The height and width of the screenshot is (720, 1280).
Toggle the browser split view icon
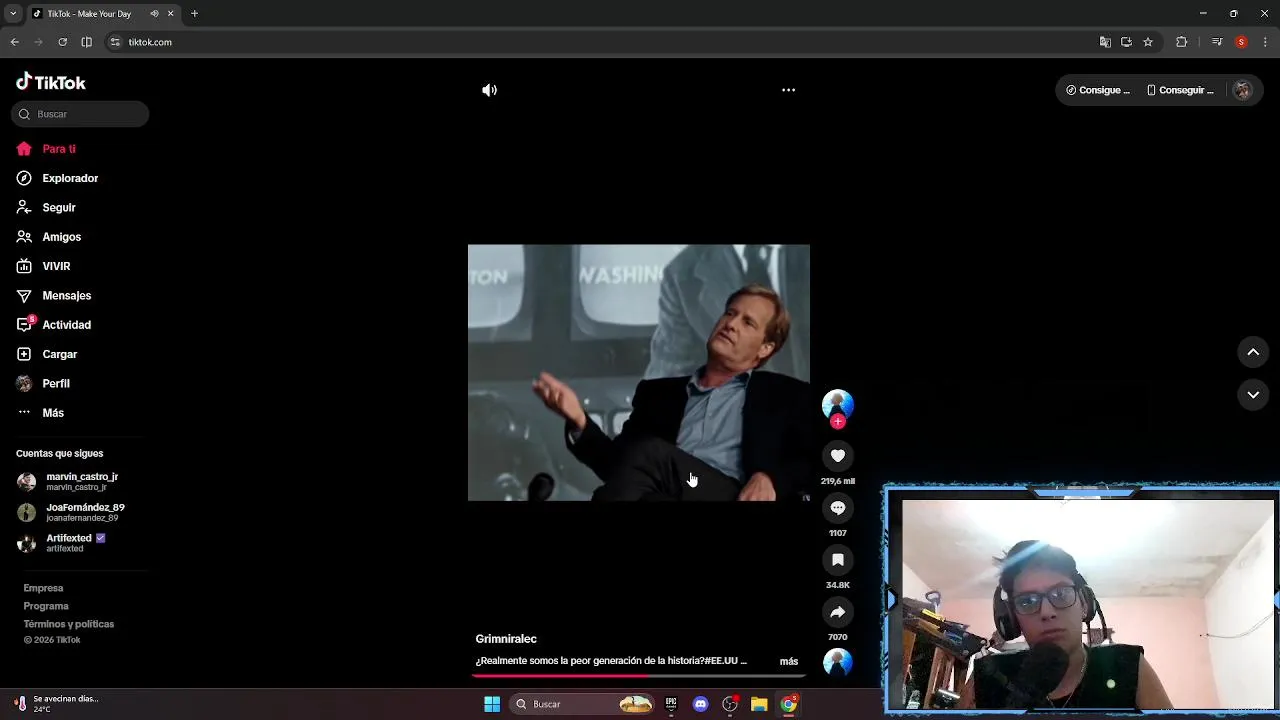click(x=87, y=42)
